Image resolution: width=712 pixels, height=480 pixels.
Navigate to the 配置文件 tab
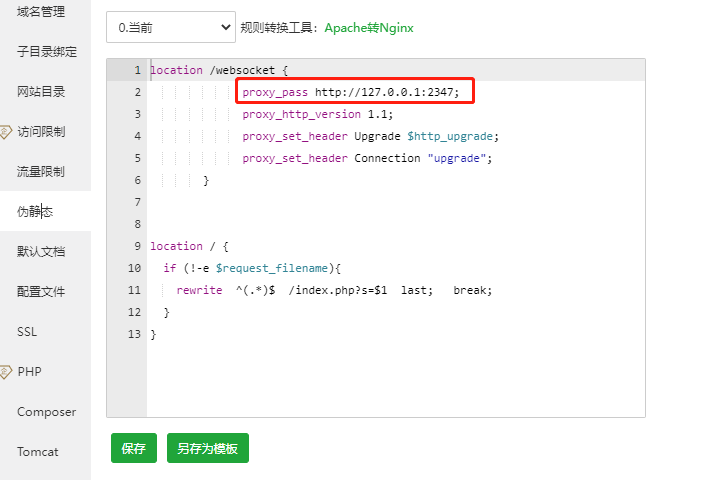40,292
